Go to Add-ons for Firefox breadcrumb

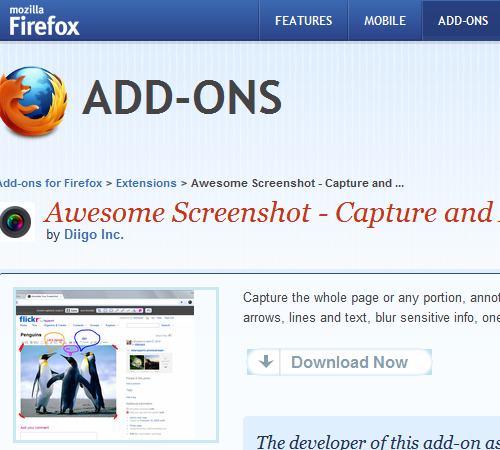[x=51, y=183]
